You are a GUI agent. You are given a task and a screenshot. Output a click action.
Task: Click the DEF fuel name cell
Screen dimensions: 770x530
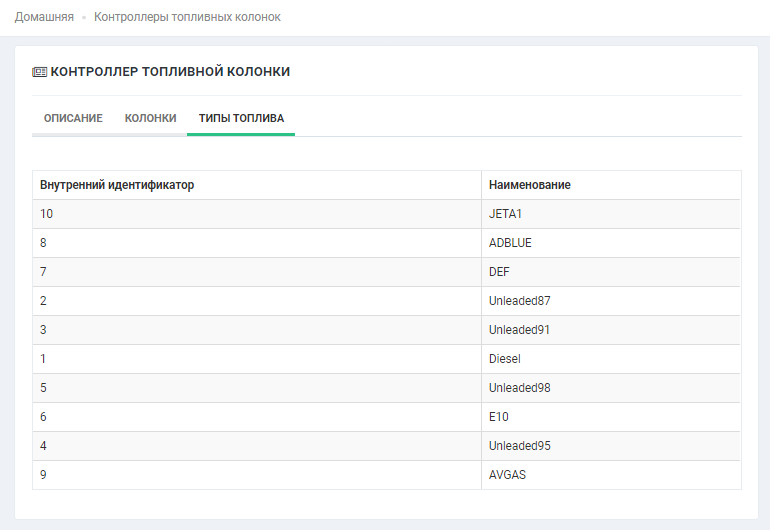(x=500, y=272)
